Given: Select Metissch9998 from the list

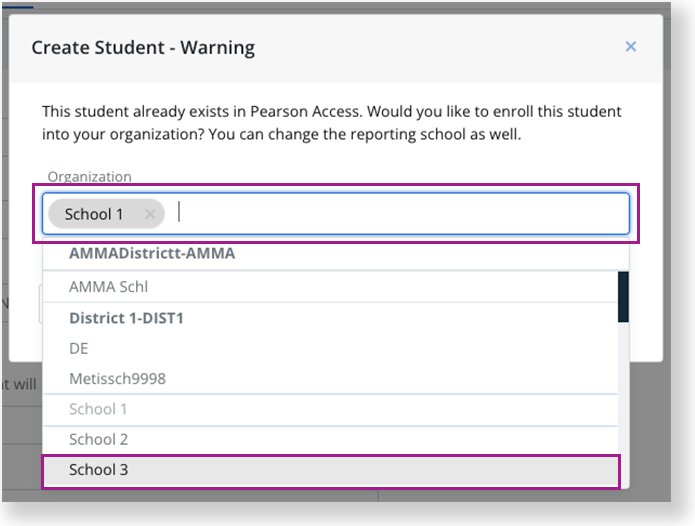Looking at the screenshot, I should pyautogui.click(x=330, y=378).
